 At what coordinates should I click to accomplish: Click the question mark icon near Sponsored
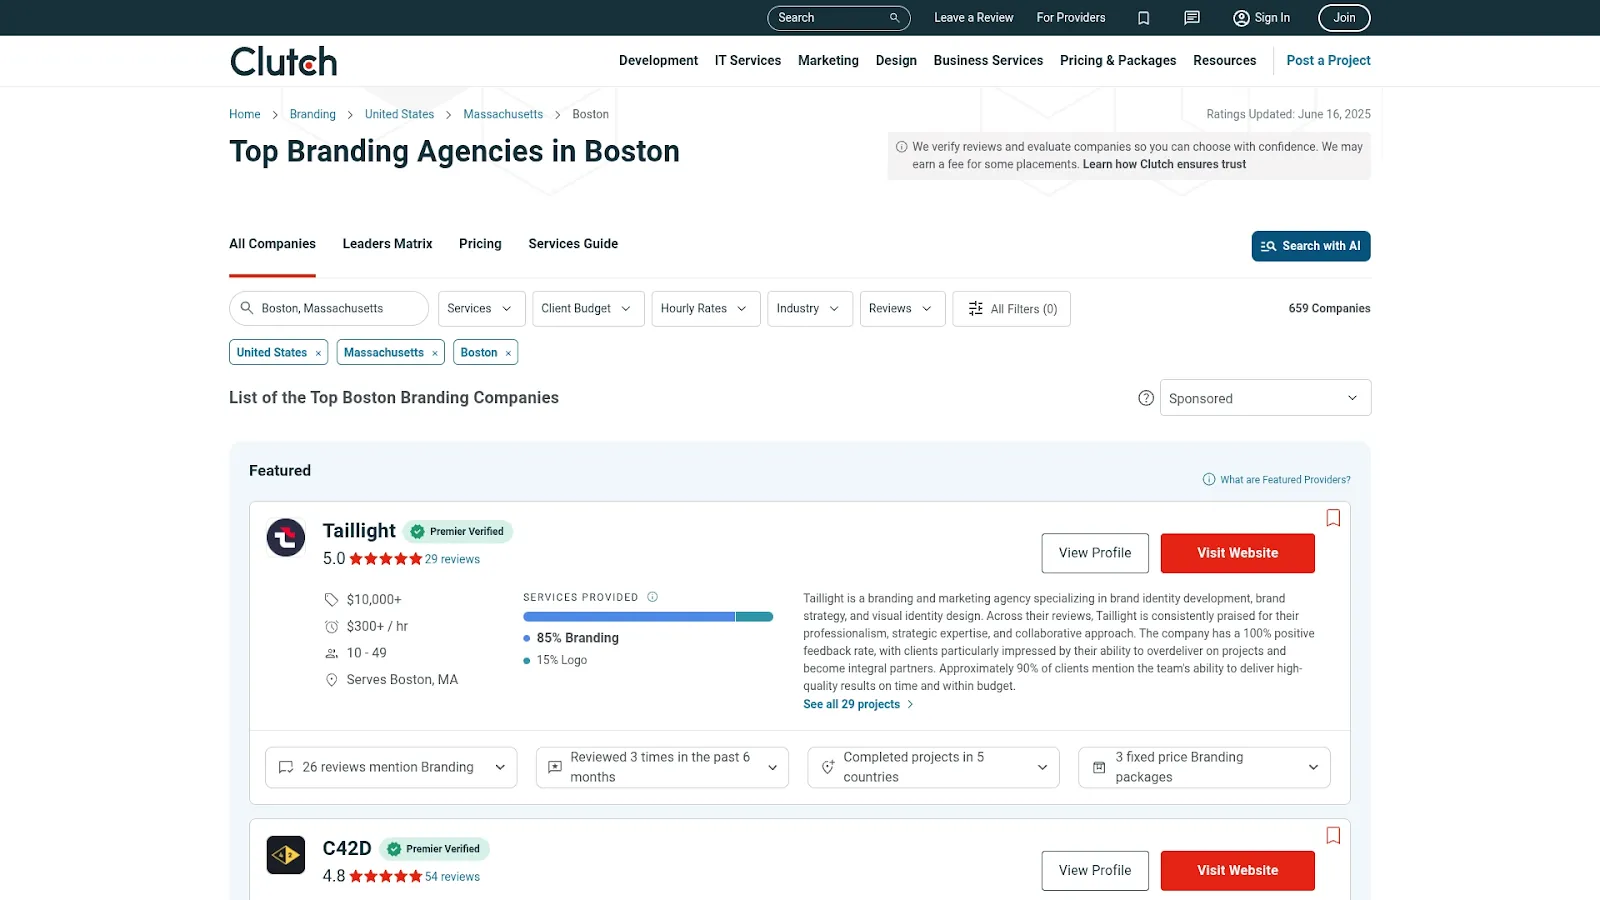pos(1145,397)
